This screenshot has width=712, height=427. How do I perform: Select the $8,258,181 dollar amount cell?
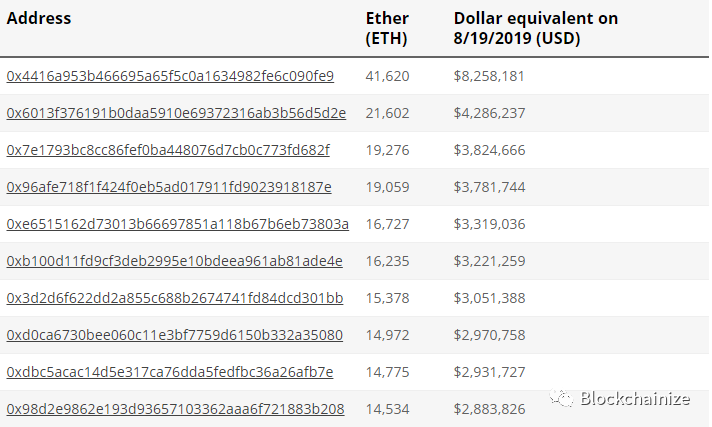(x=489, y=76)
